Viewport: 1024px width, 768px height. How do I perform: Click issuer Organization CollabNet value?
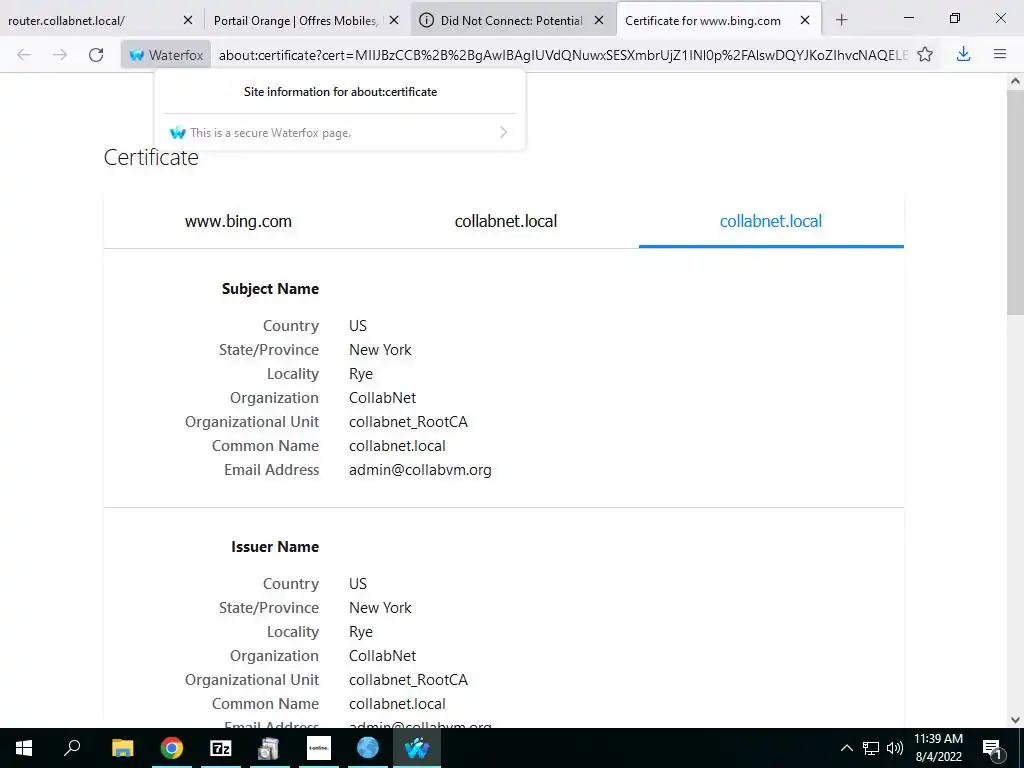tap(382, 656)
